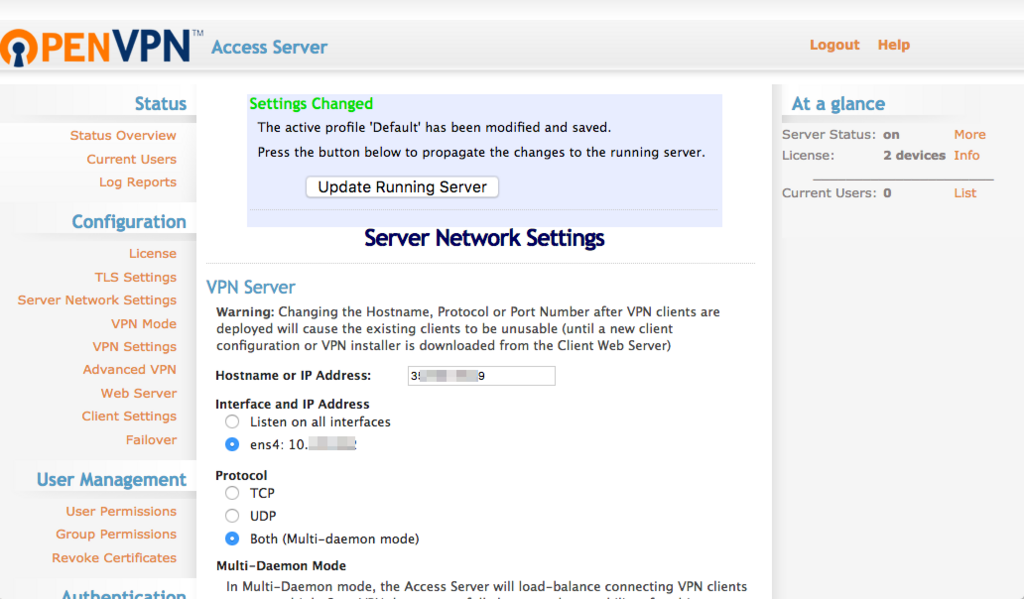Click the Settings Changed notice title
Viewport: 1024px width, 599px height.
click(x=311, y=104)
